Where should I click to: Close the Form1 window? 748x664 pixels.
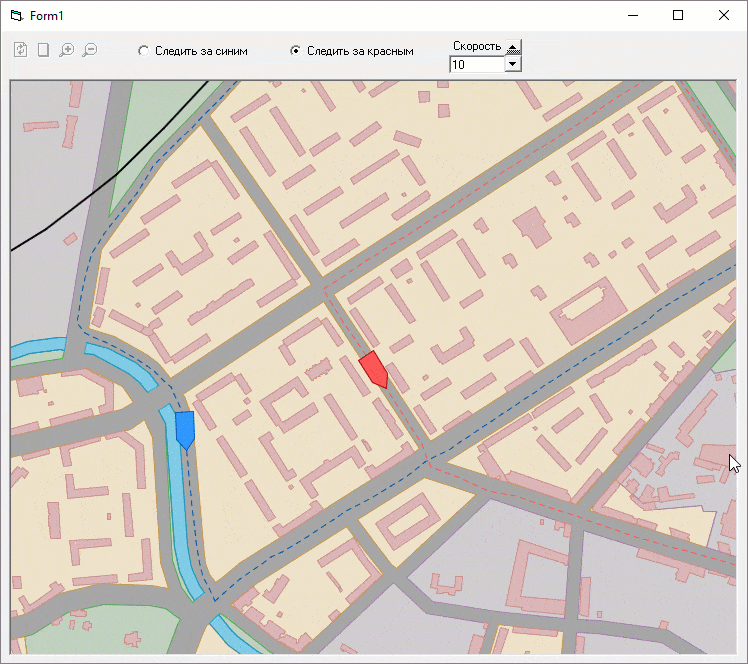pyautogui.click(x=724, y=15)
